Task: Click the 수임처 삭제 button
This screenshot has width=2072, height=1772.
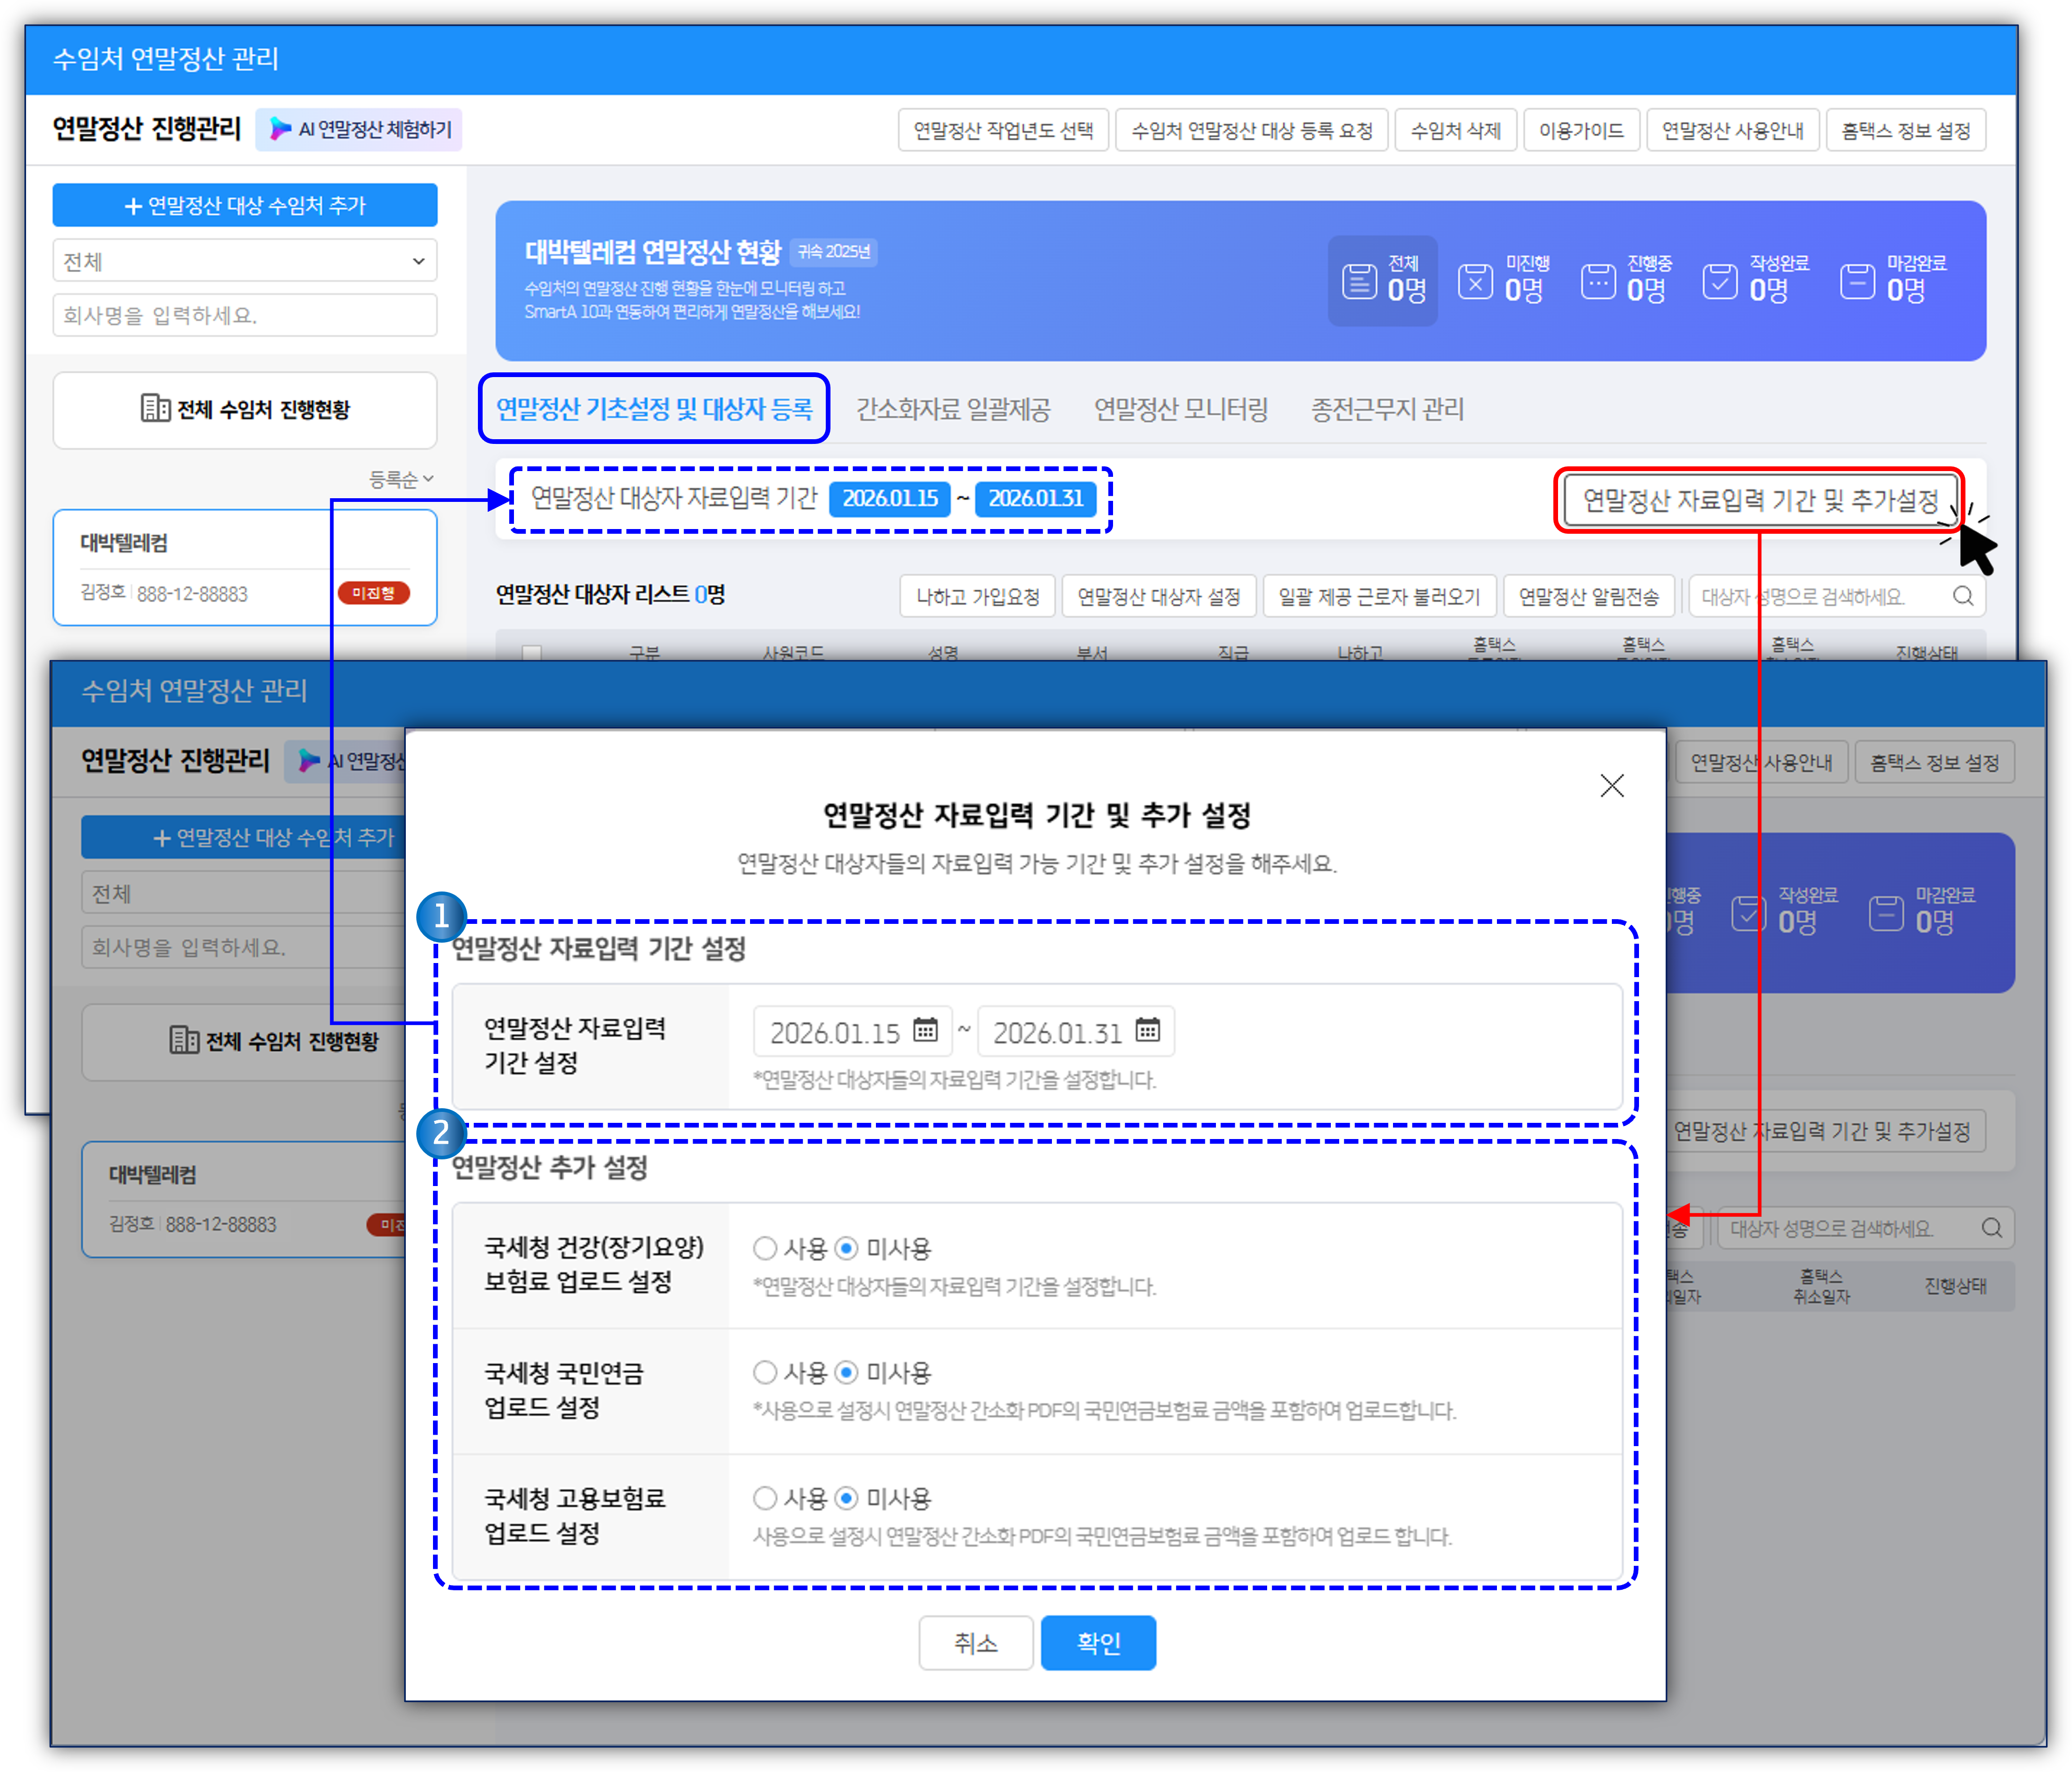Action: (1456, 130)
